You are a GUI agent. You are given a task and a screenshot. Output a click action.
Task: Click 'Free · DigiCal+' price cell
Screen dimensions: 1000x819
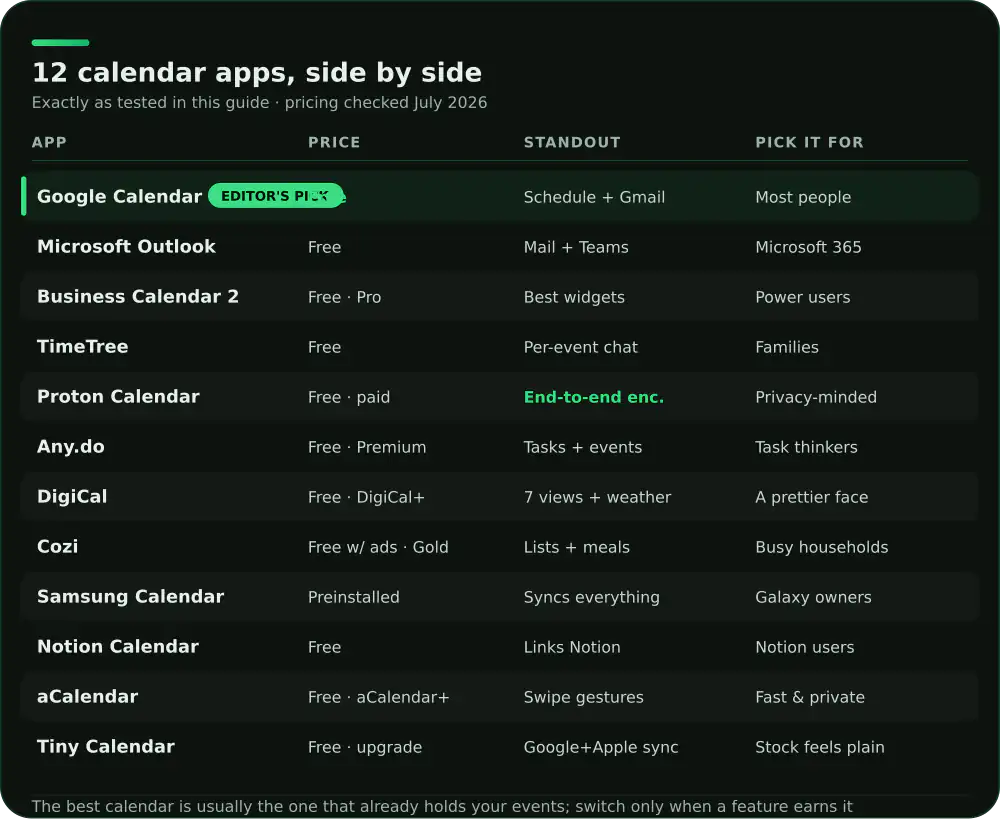pos(366,498)
